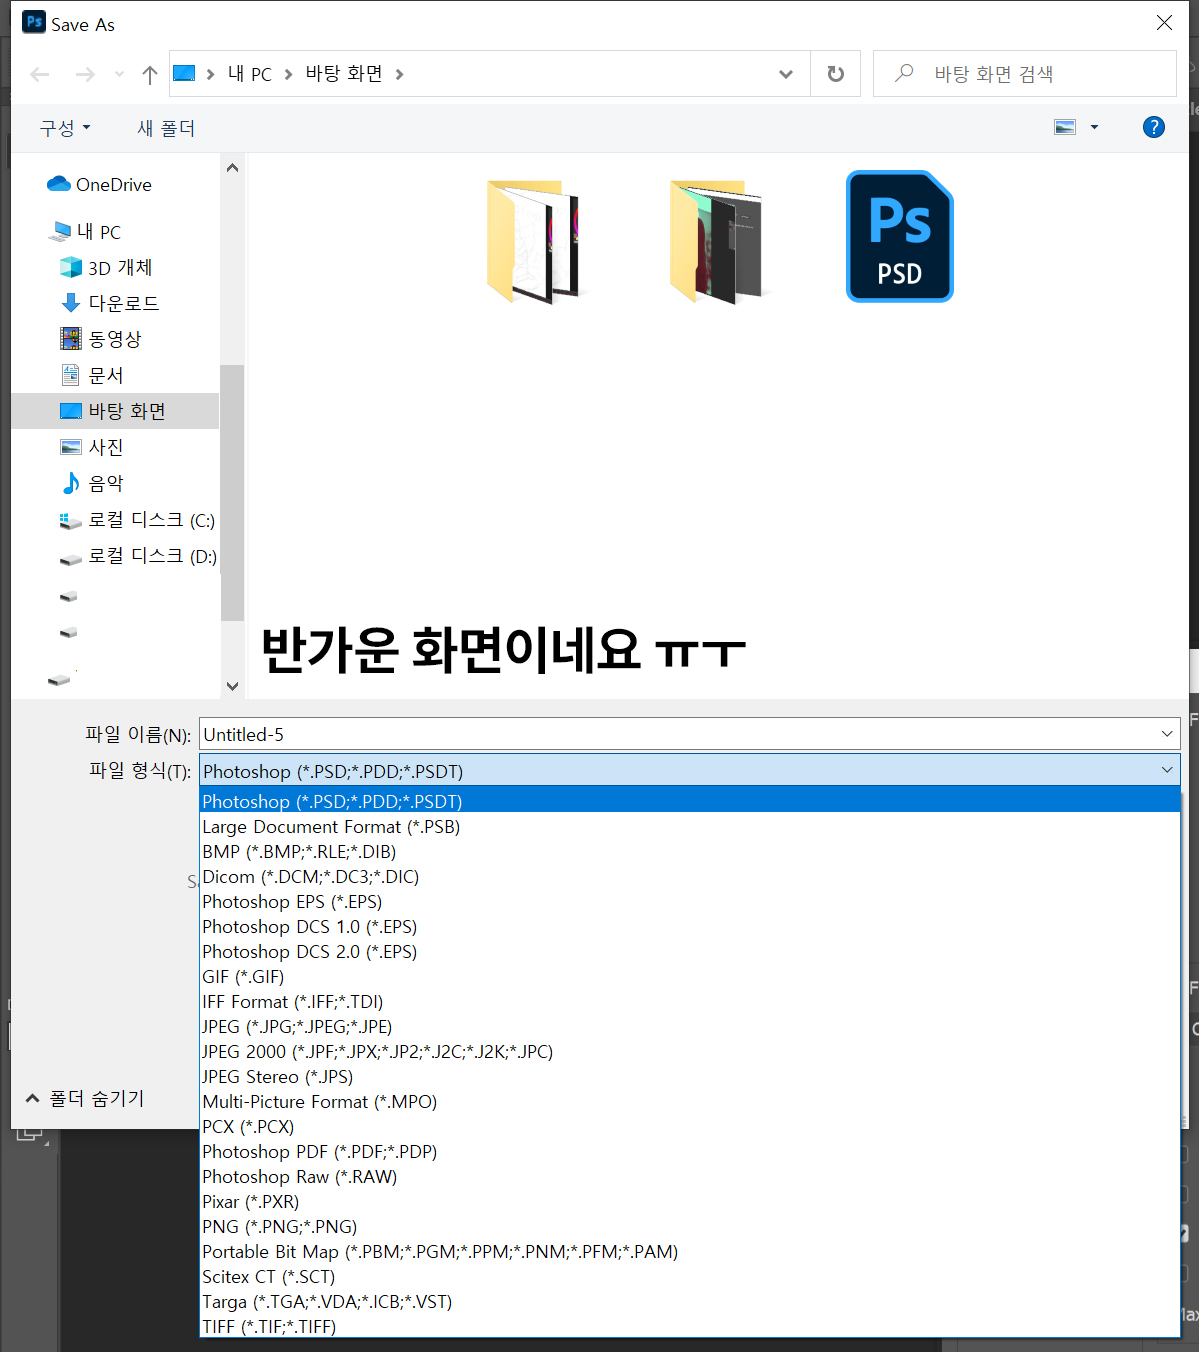Click the second folder thumbnail
1199x1352 pixels.
pyautogui.click(x=716, y=241)
